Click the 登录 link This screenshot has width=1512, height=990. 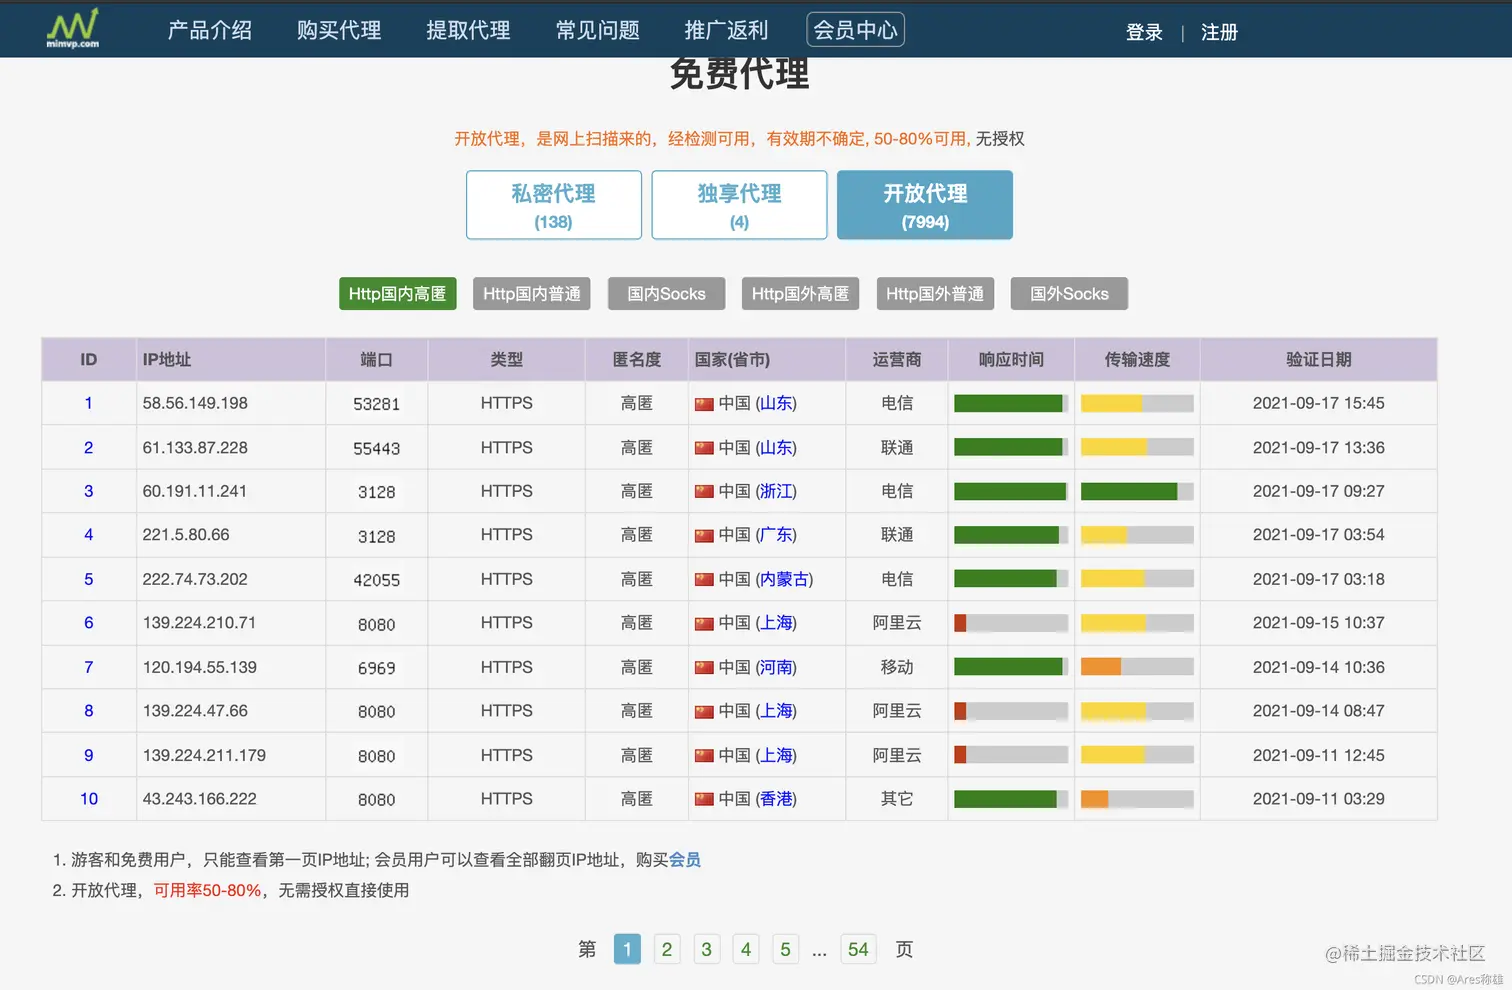coord(1144,32)
